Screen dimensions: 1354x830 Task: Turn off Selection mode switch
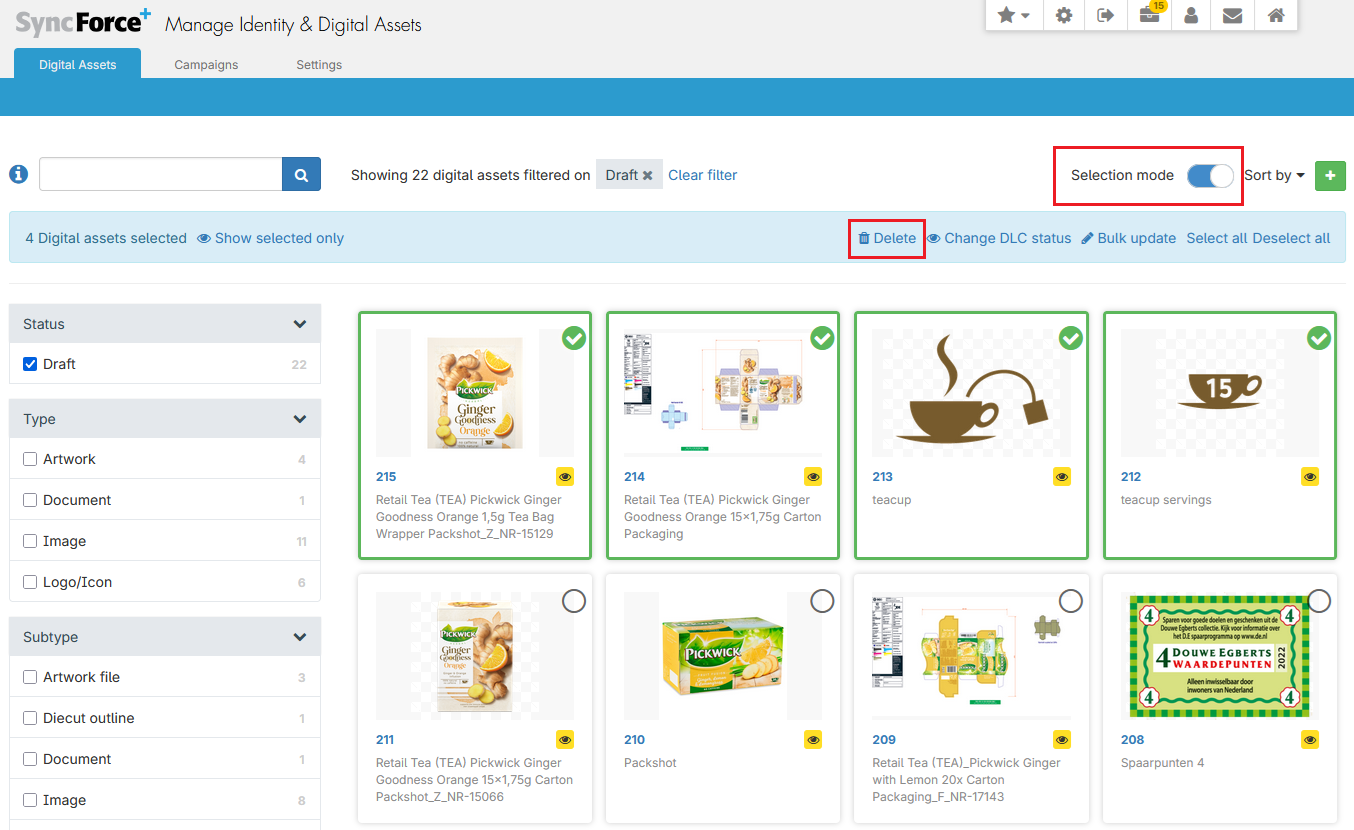tap(1210, 175)
